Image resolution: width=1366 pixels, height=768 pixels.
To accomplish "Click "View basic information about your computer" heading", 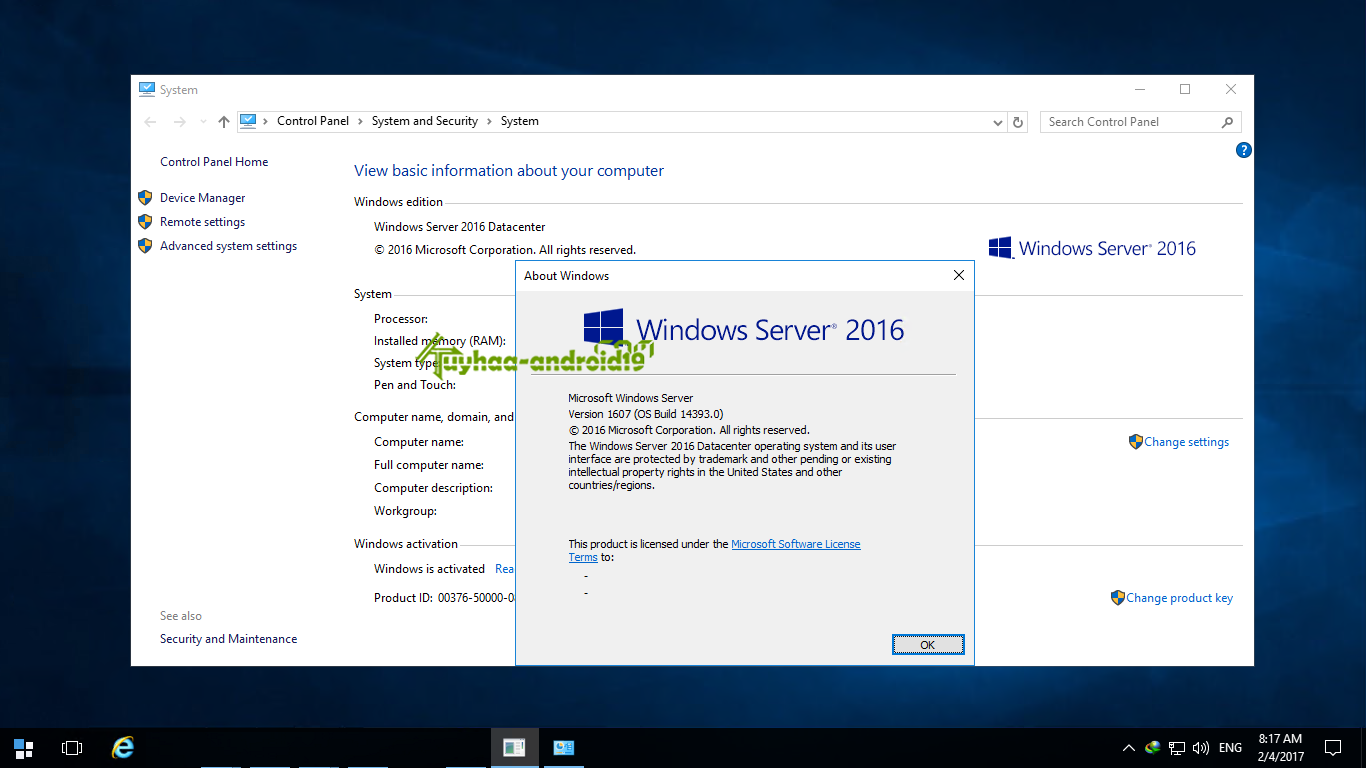I will click(509, 171).
